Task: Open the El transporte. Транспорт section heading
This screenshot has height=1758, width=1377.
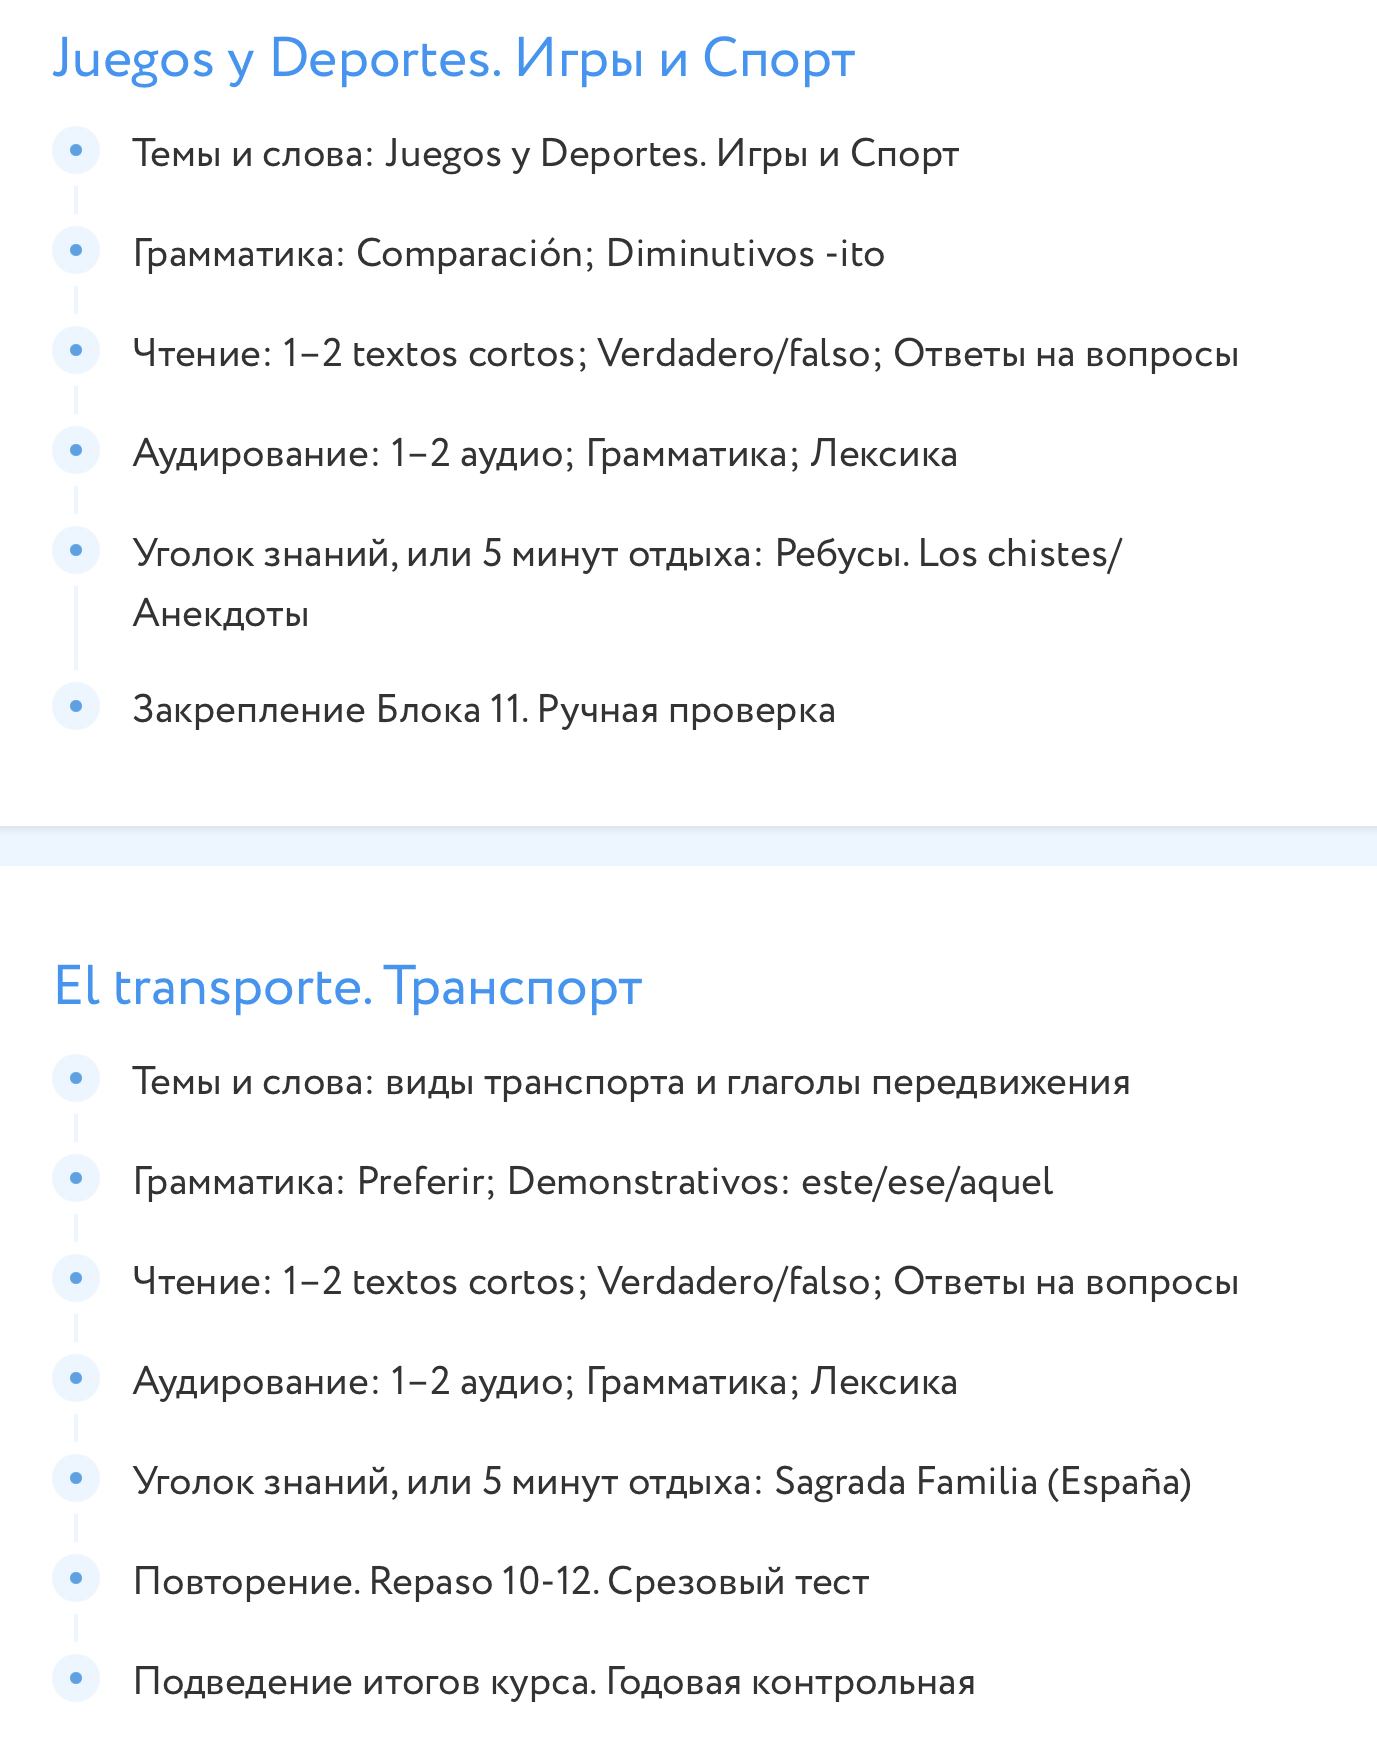Action: [x=347, y=986]
